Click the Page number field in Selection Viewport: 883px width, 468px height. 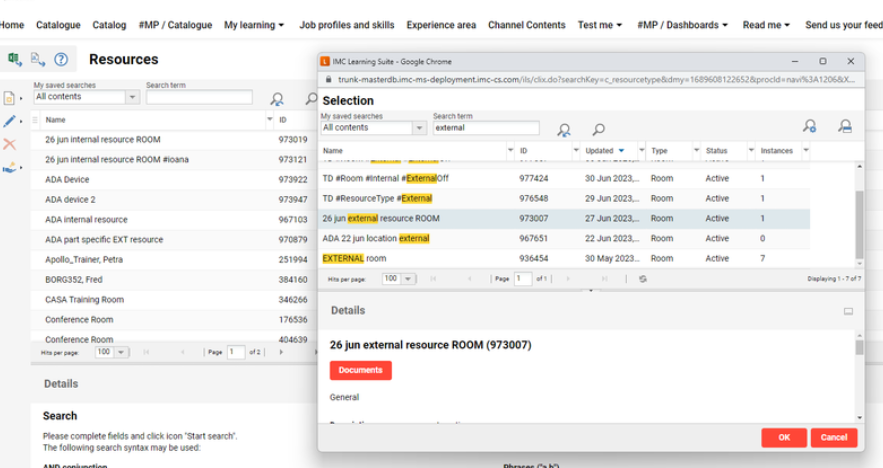coord(523,279)
